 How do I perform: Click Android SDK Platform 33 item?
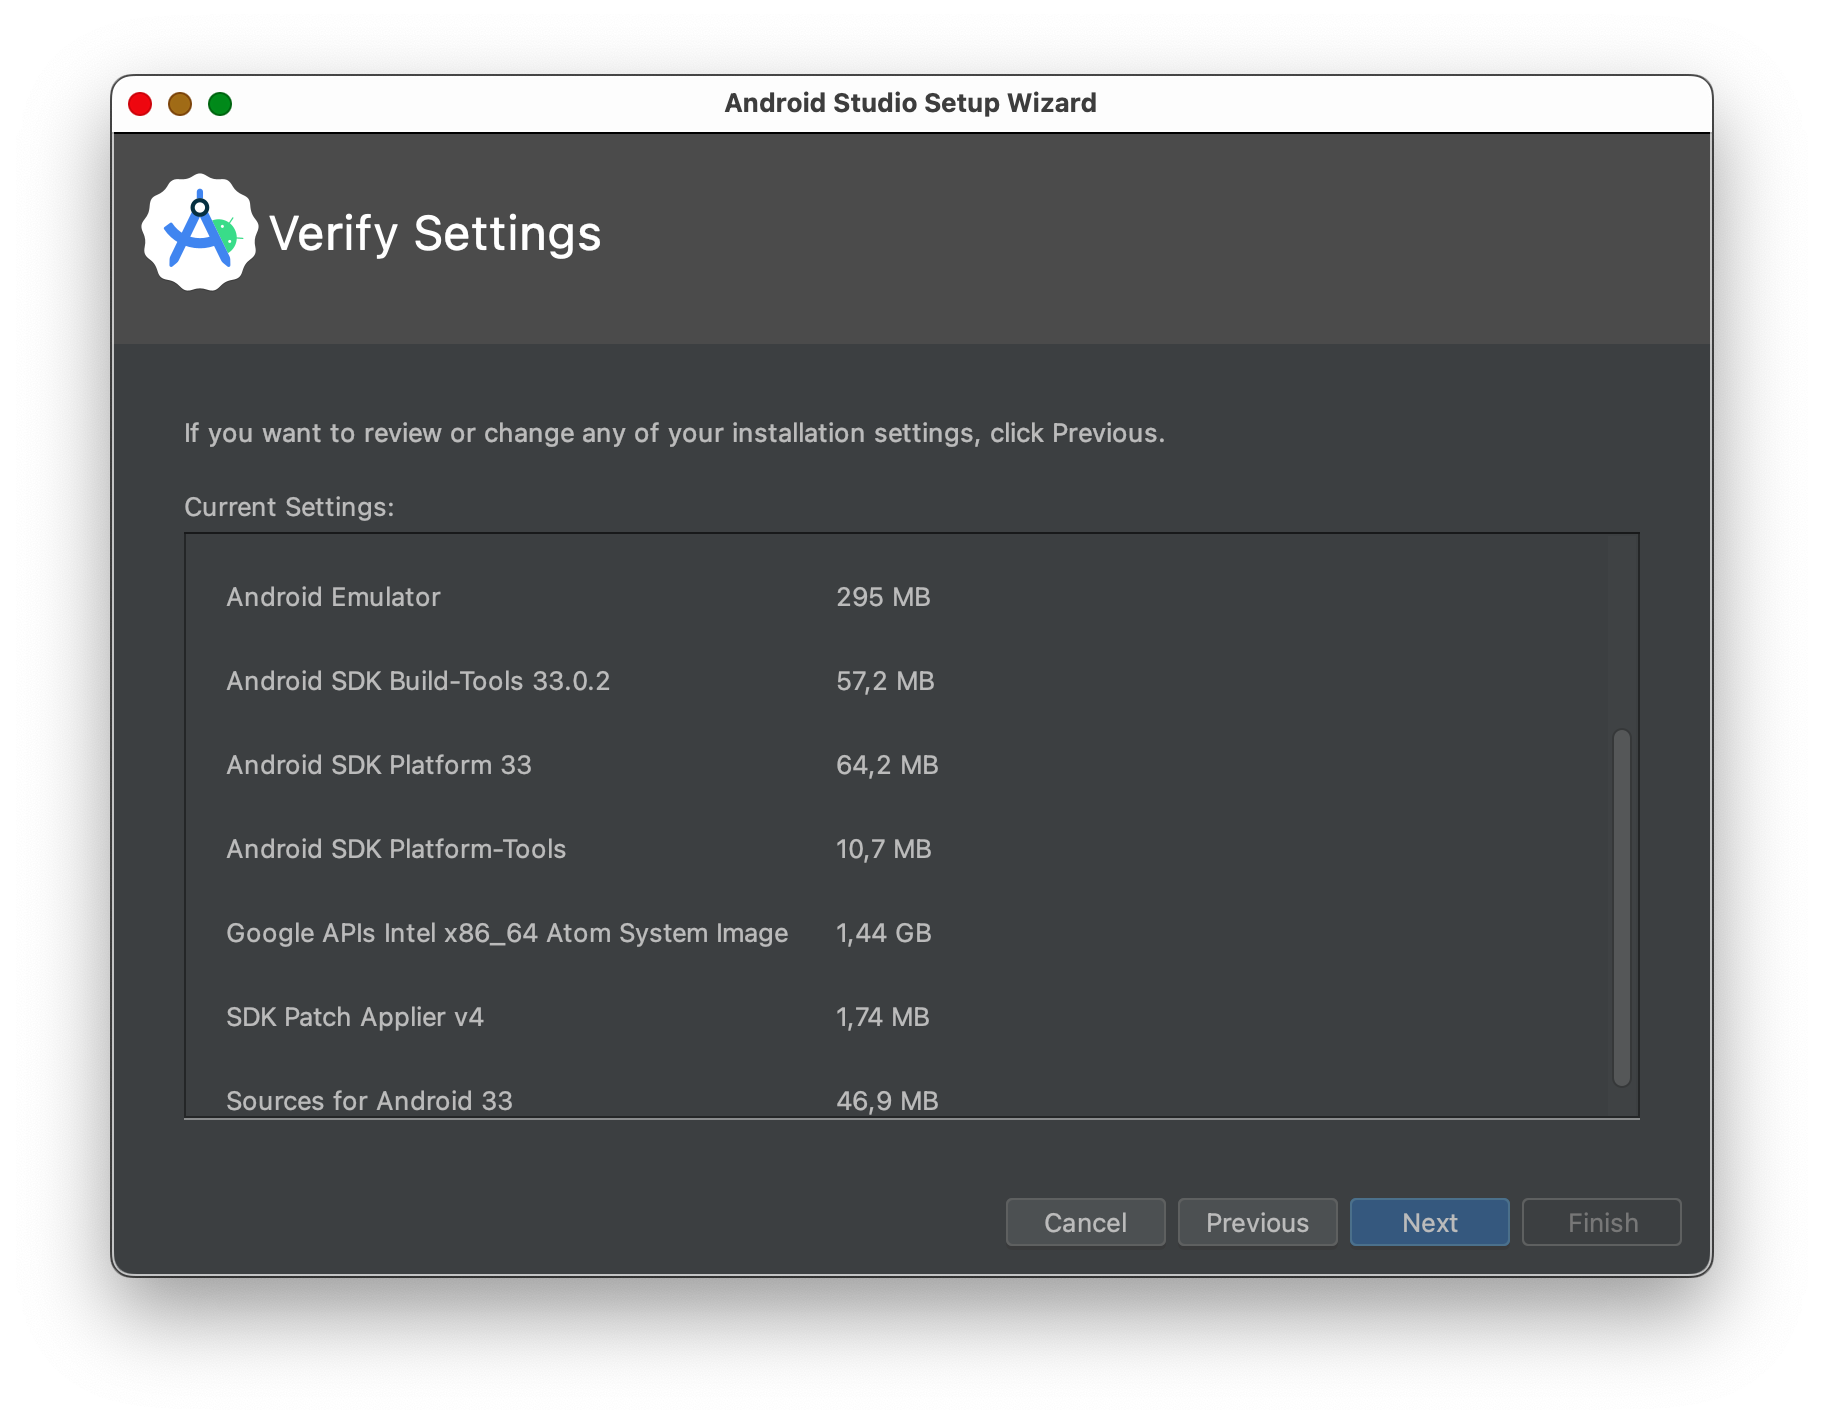click(379, 765)
